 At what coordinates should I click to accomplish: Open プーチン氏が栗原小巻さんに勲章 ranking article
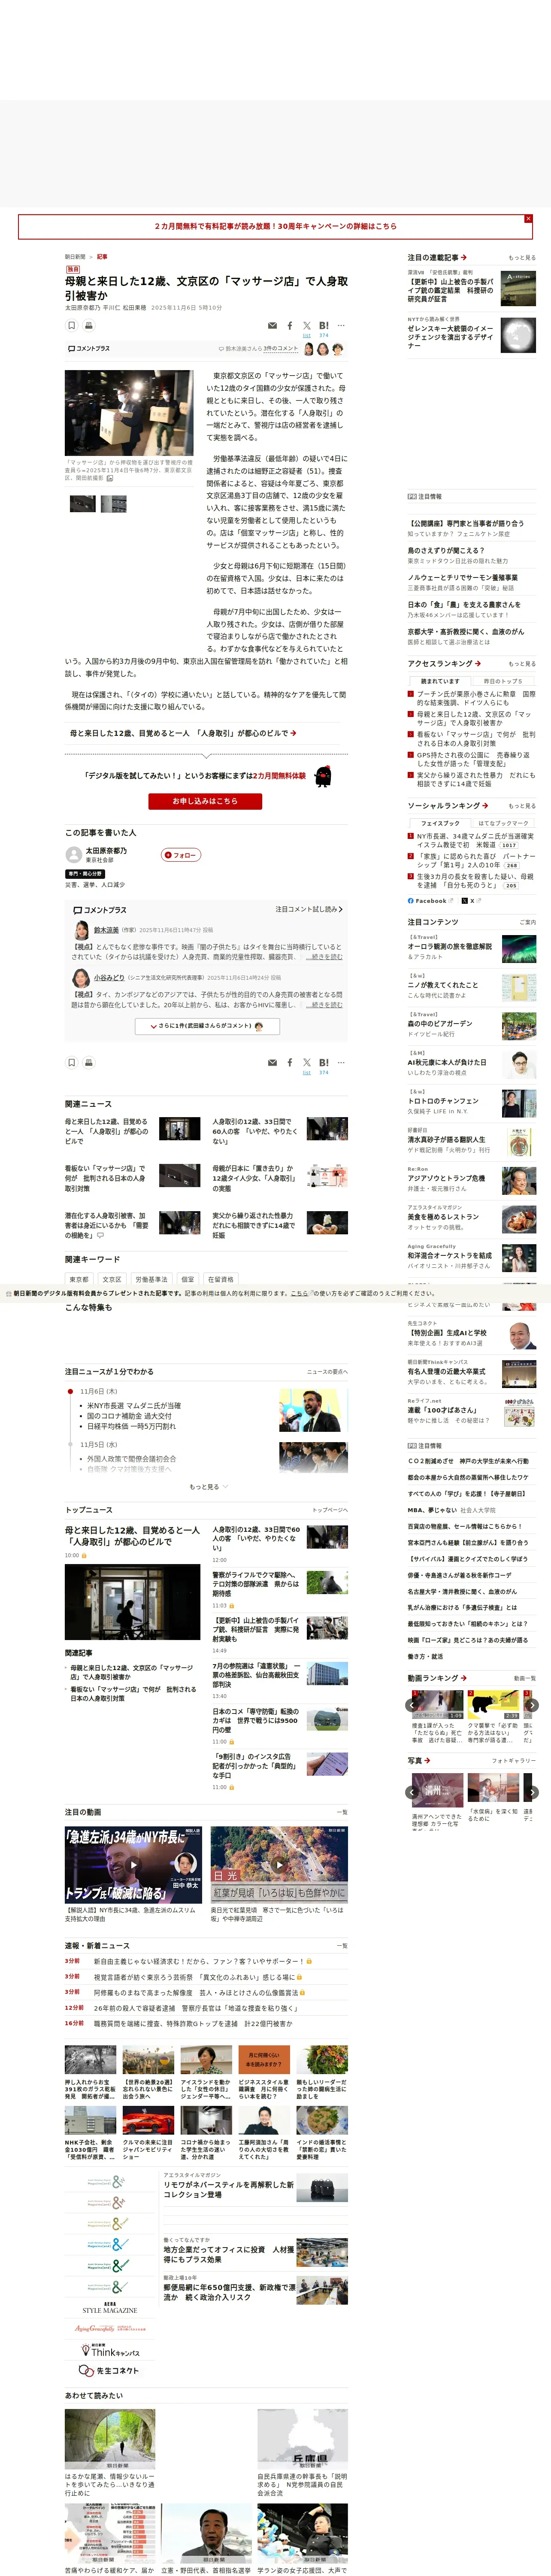coord(476,698)
